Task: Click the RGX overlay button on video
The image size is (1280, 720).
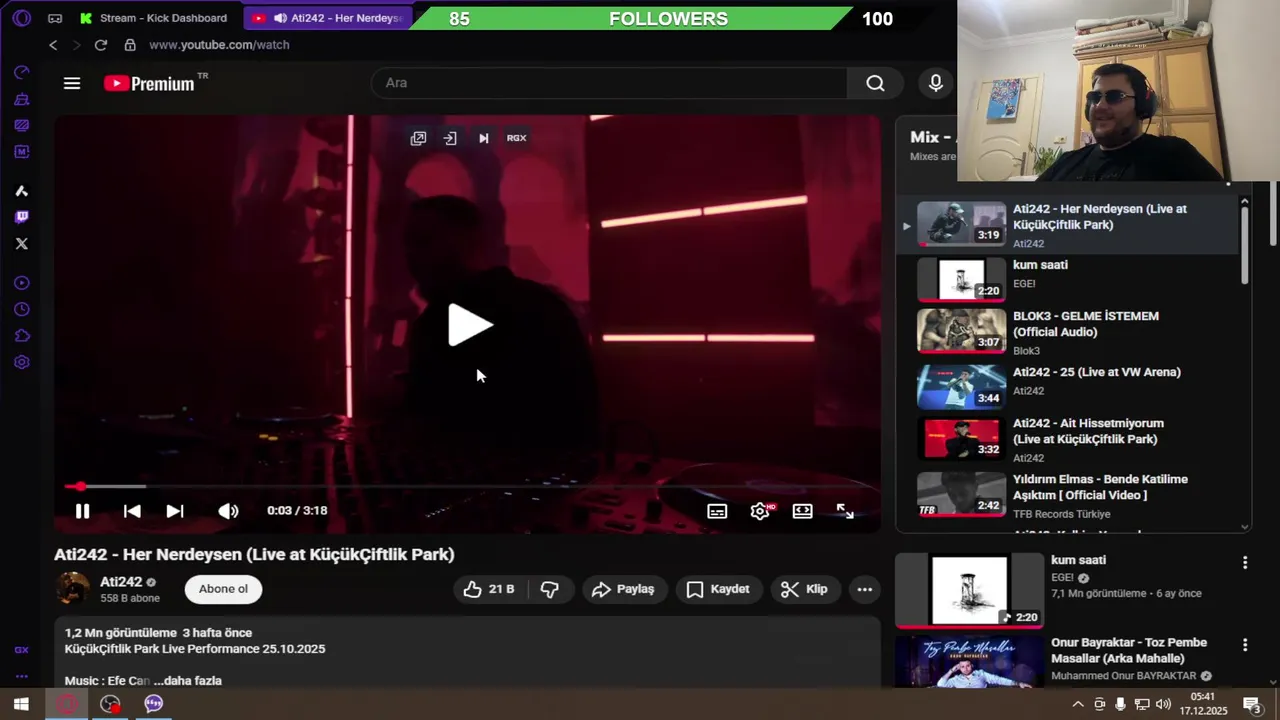Action: 516,138
